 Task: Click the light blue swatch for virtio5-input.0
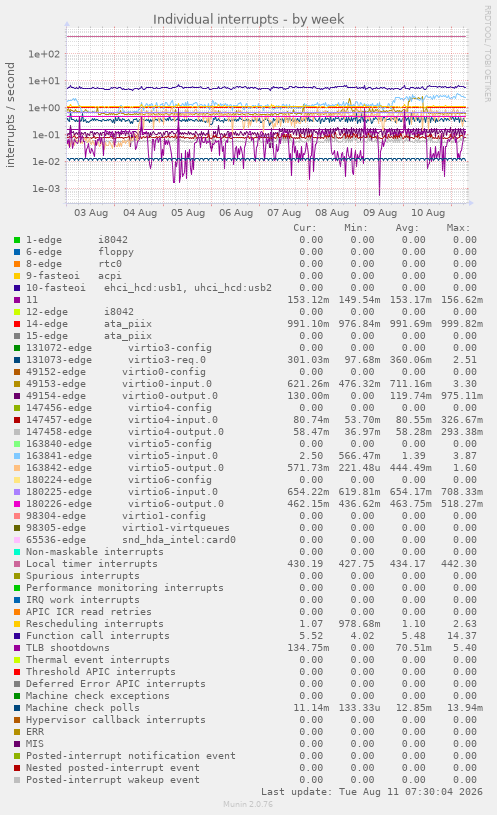point(17,456)
